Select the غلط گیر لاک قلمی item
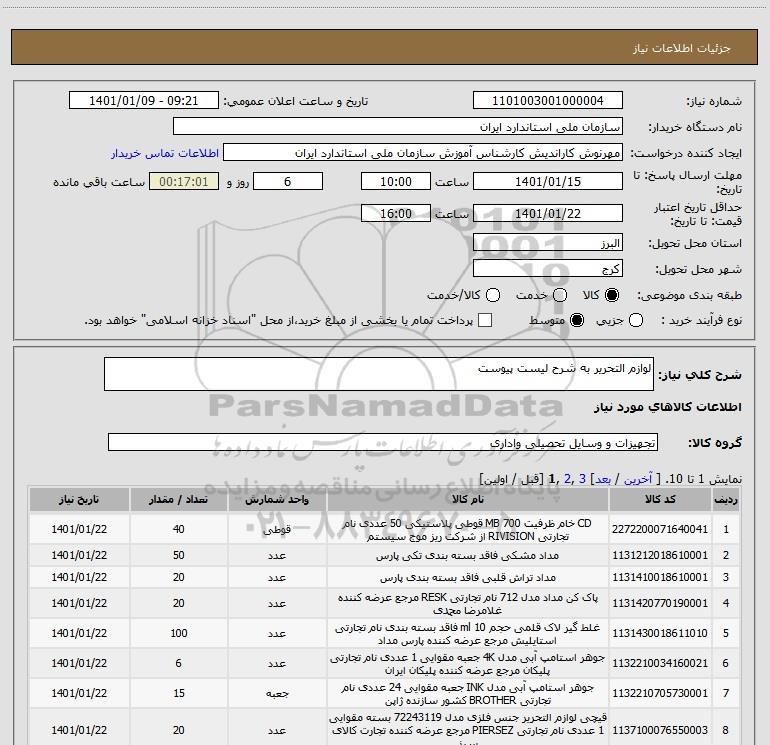The height and width of the screenshot is (745, 770). coord(468,634)
